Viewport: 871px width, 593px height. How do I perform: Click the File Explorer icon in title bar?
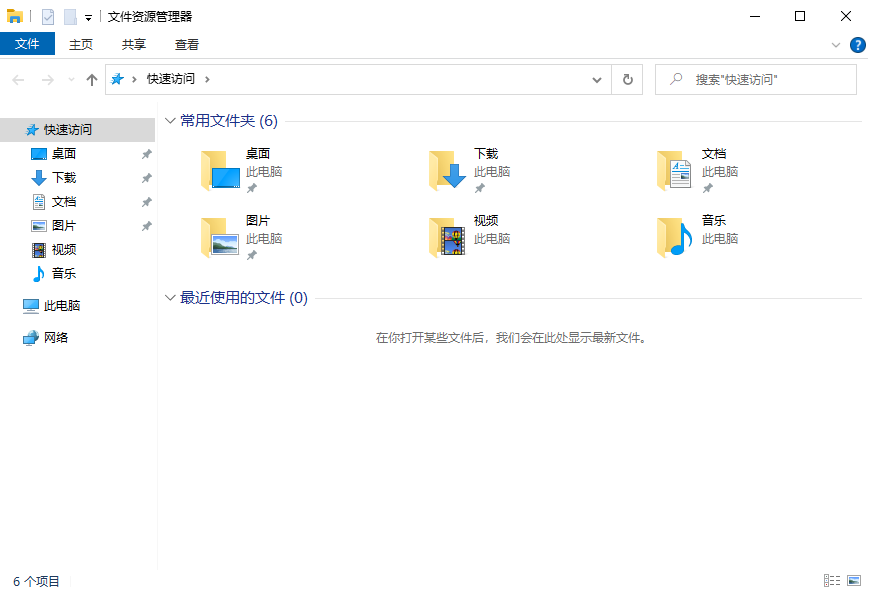pyautogui.click(x=14, y=16)
